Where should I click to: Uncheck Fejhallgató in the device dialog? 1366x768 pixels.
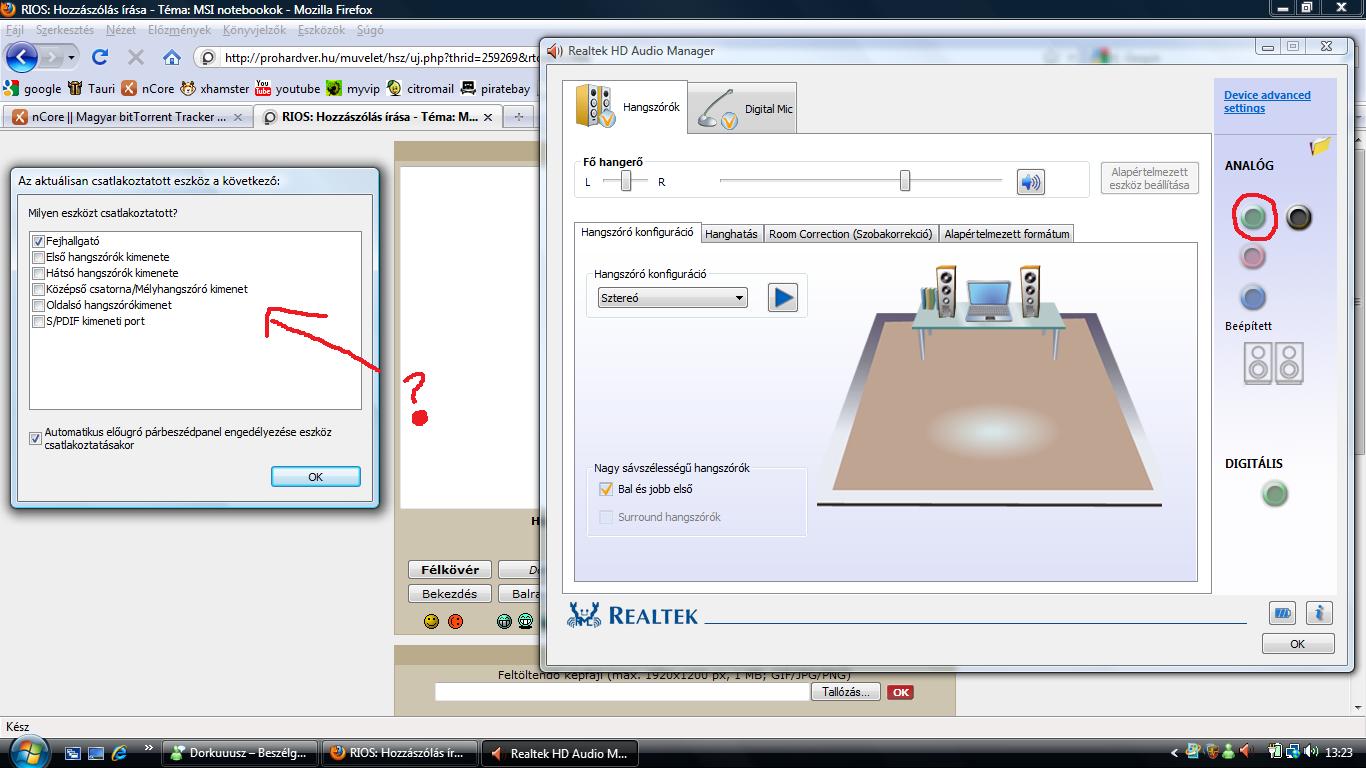pyautogui.click(x=38, y=241)
